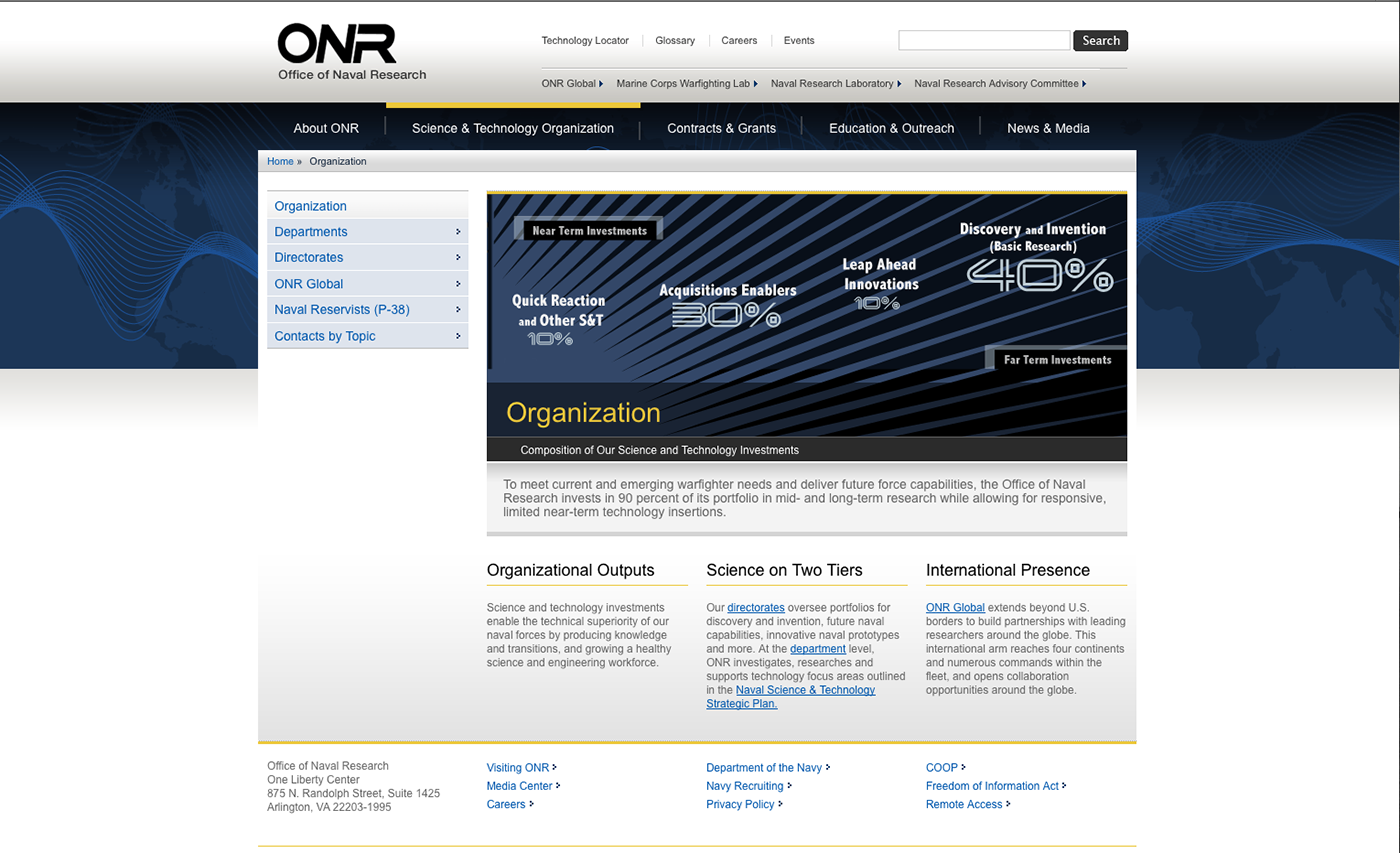Click the Organizational Outputs heading
The height and width of the screenshot is (853, 1400).
pos(570,570)
